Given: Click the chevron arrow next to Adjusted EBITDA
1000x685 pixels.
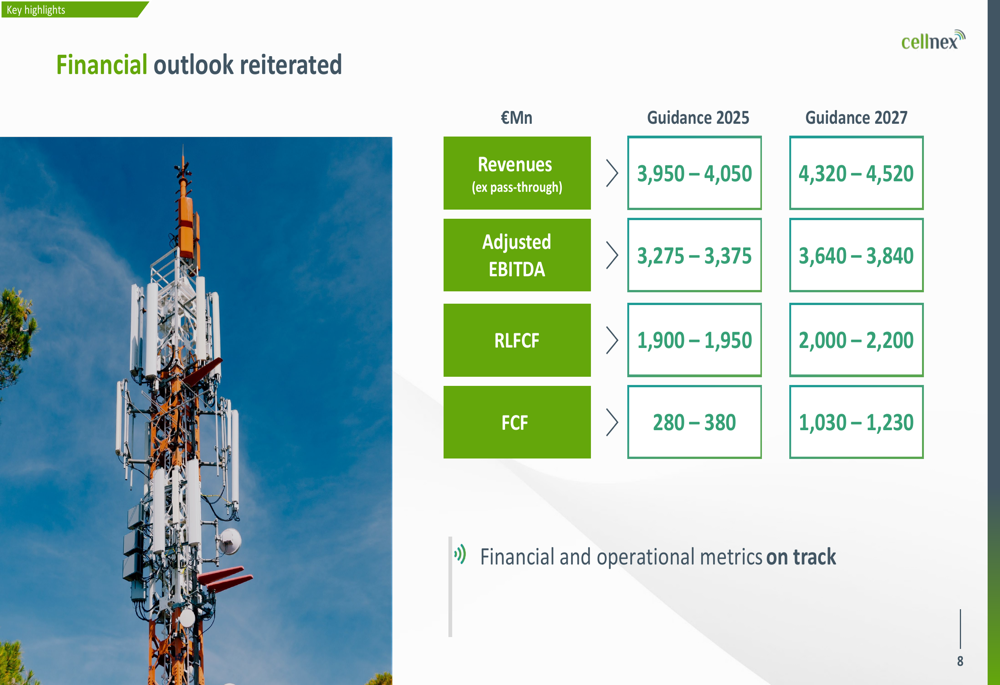Looking at the screenshot, I should coord(612,255).
